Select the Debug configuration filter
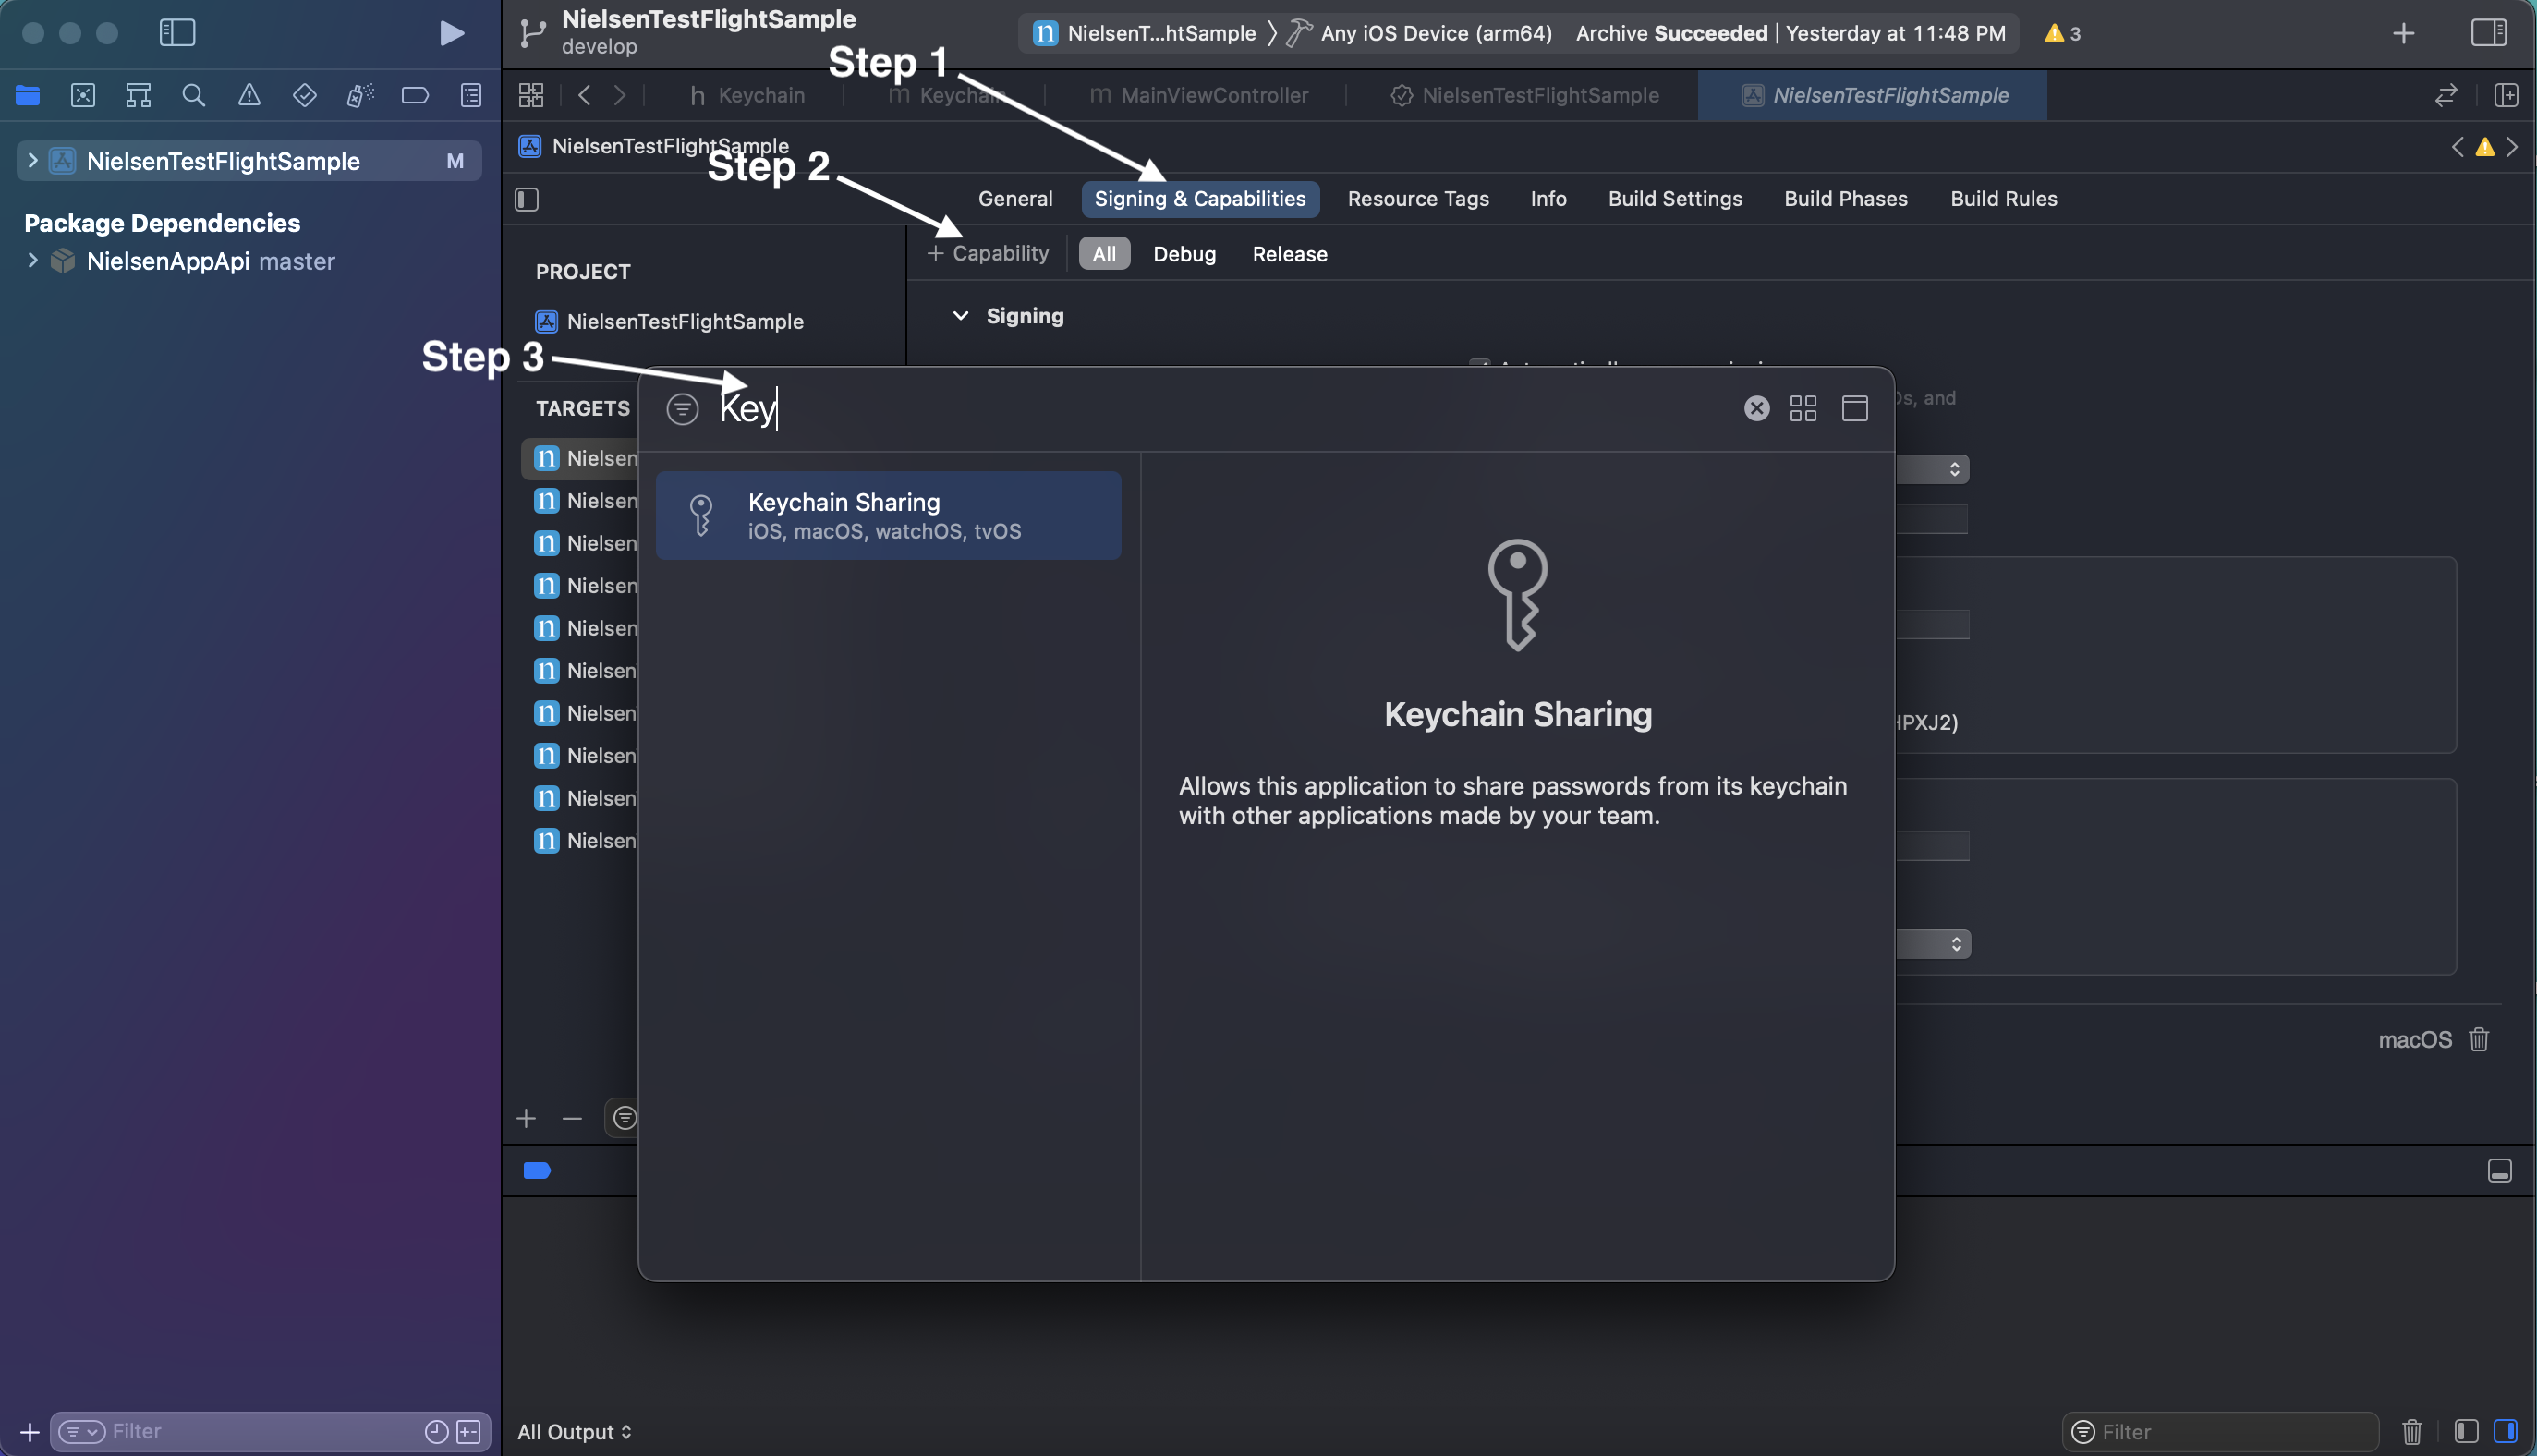 point(1184,254)
